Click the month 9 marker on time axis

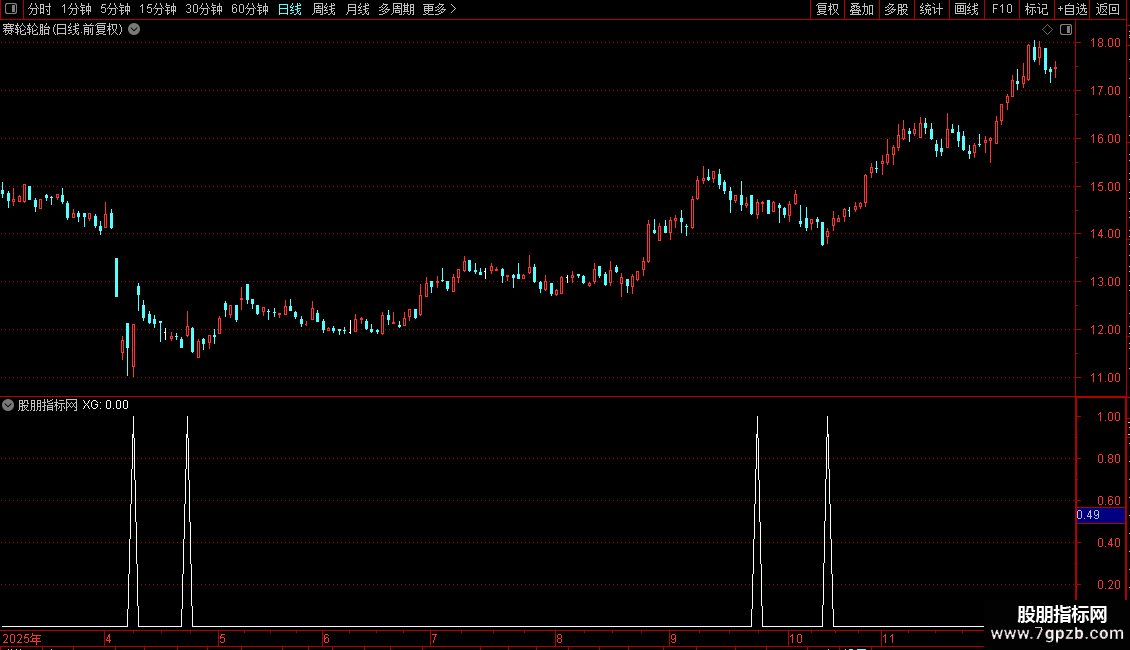[673, 638]
